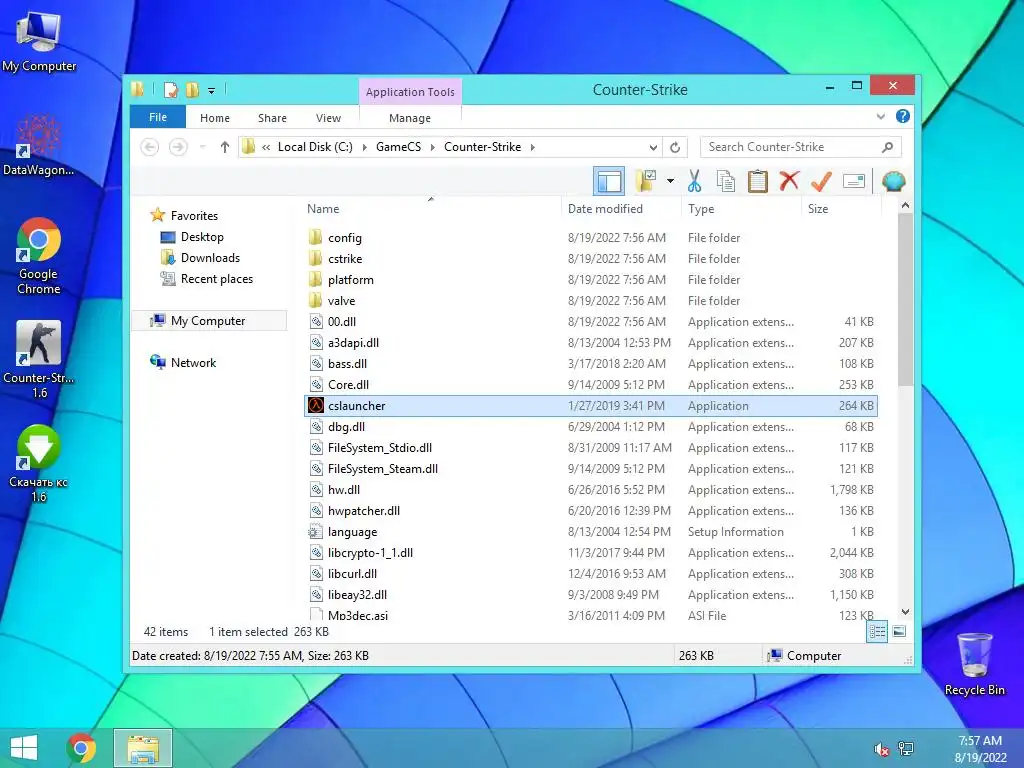The height and width of the screenshot is (768, 1024).
Task: Click the Properties quick access icon
Action: 170,89
